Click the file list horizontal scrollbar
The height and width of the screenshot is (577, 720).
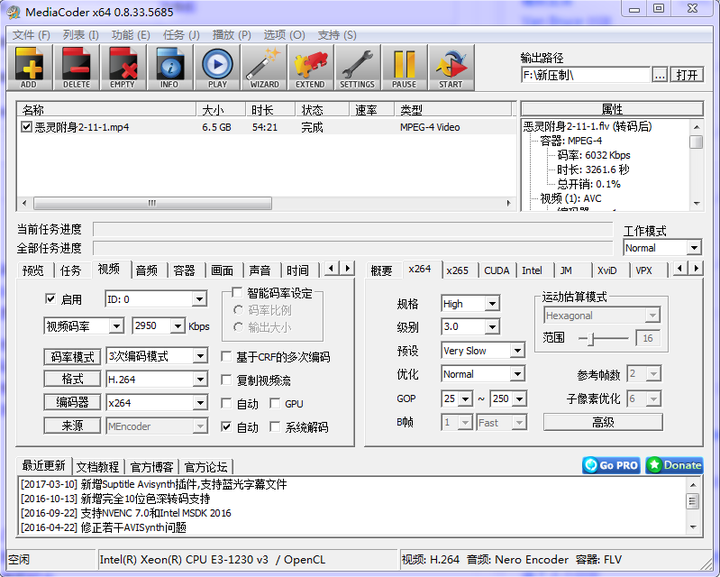click(267, 203)
